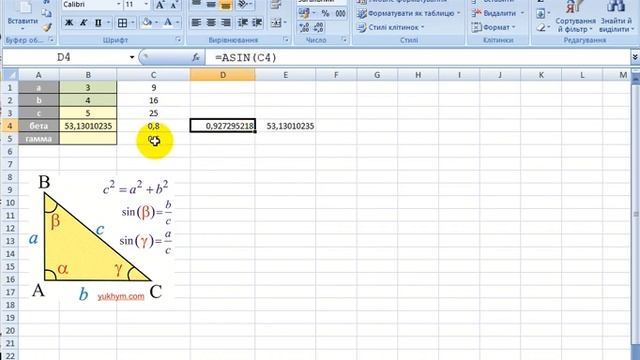Open Font group dialog launcher
The height and width of the screenshot is (360, 640).
[x=178, y=40]
